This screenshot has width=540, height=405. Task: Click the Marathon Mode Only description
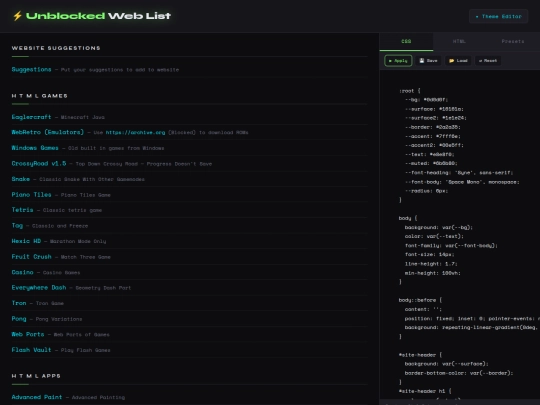(x=78, y=241)
